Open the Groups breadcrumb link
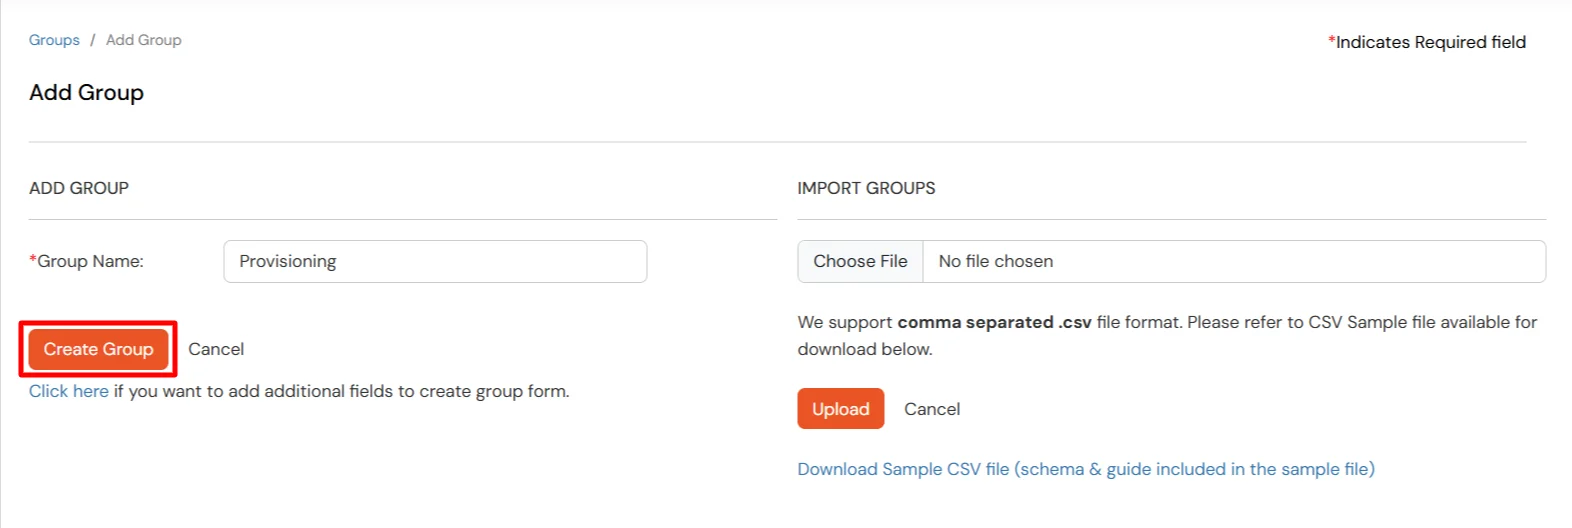Viewport: 1572px width, 528px height. coord(54,40)
